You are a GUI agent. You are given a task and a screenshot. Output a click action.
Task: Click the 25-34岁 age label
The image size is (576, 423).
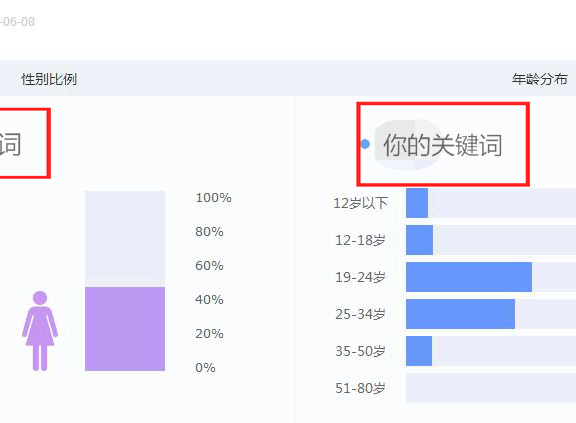click(x=360, y=314)
